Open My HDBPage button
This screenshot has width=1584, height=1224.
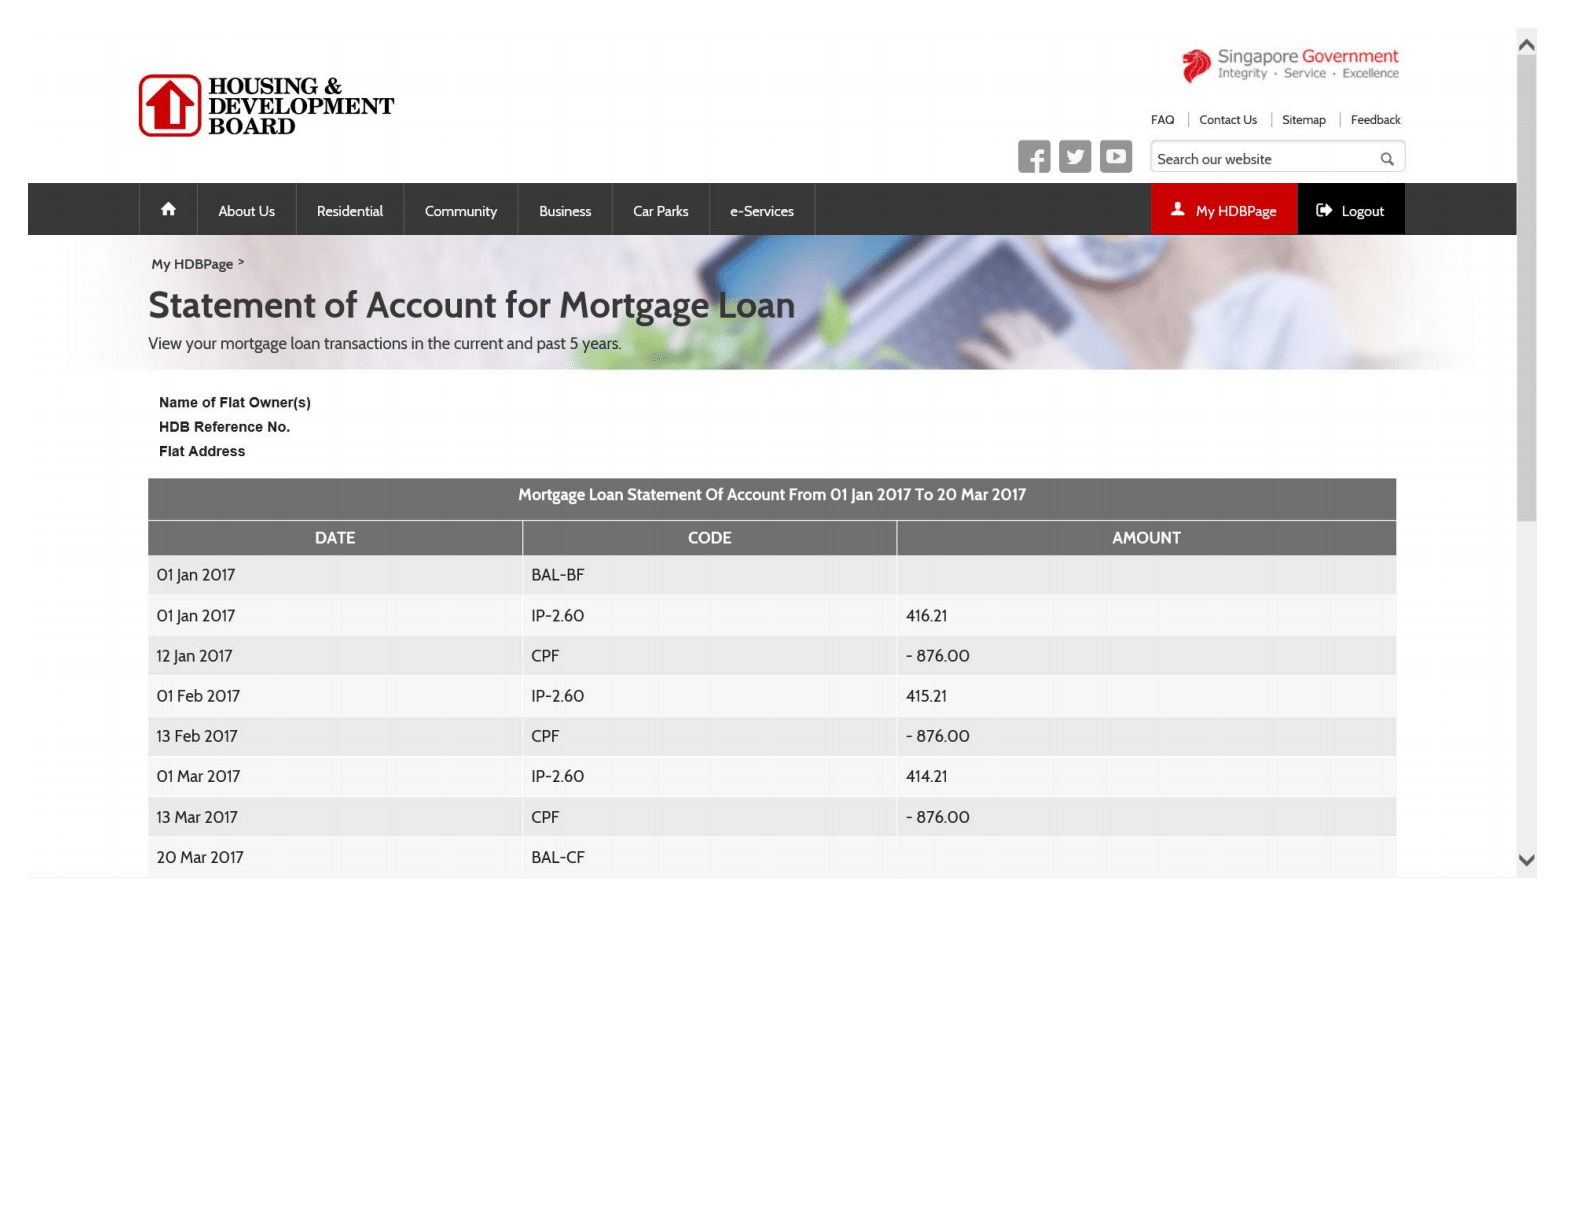click(x=1224, y=210)
